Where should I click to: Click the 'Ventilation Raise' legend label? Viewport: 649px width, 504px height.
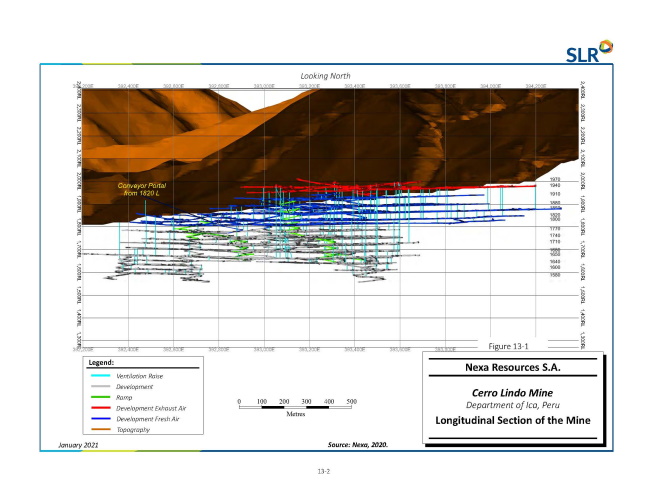(x=139, y=376)
